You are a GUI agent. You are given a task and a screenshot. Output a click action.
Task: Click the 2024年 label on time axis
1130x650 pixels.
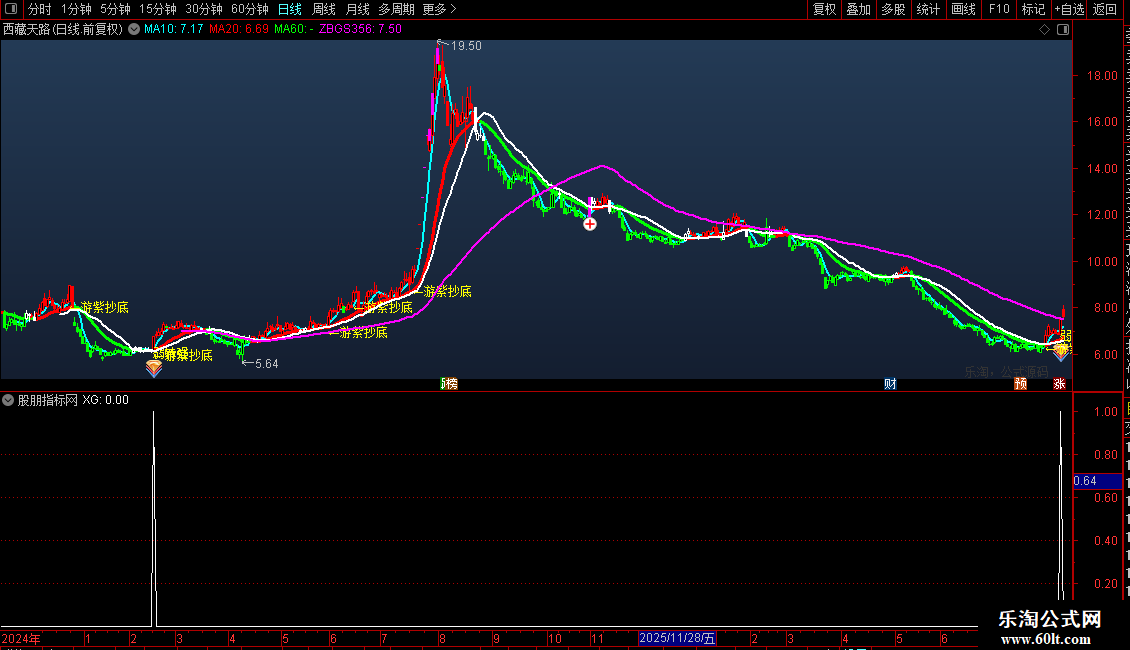(21, 638)
